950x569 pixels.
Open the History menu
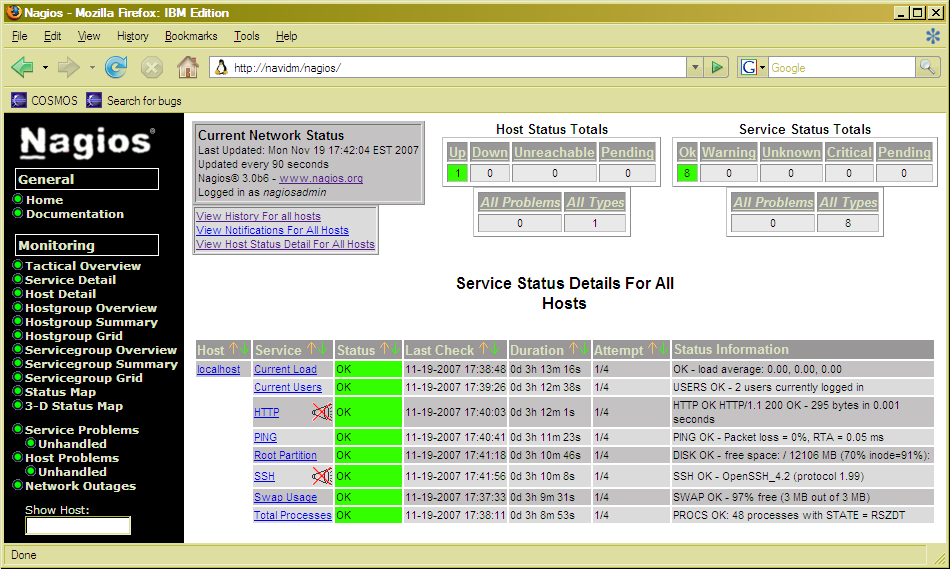point(132,36)
